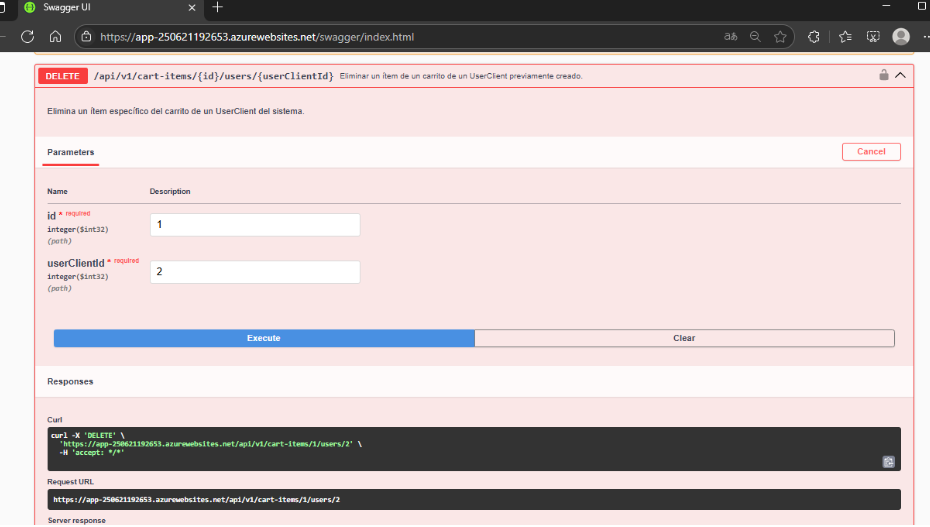Clear the request responses
This screenshot has height=527, width=930.
pyautogui.click(x=684, y=338)
